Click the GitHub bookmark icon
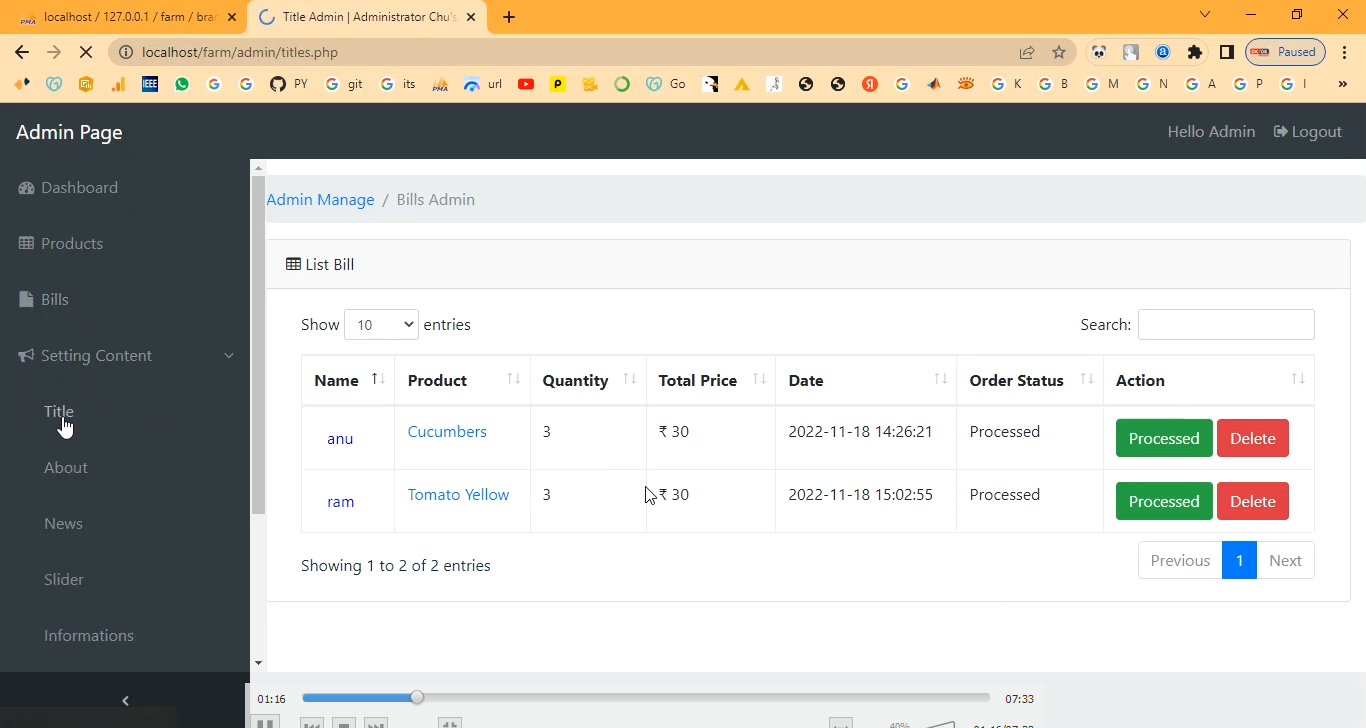This screenshot has width=1366, height=728. pyautogui.click(x=278, y=84)
